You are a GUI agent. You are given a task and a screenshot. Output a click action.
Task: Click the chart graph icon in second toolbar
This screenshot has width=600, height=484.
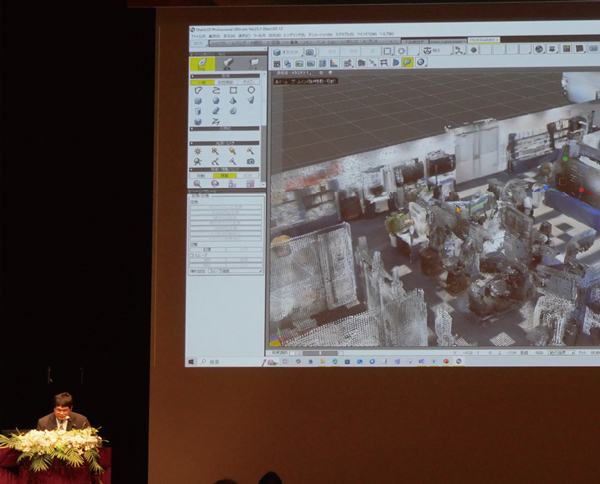[334, 64]
